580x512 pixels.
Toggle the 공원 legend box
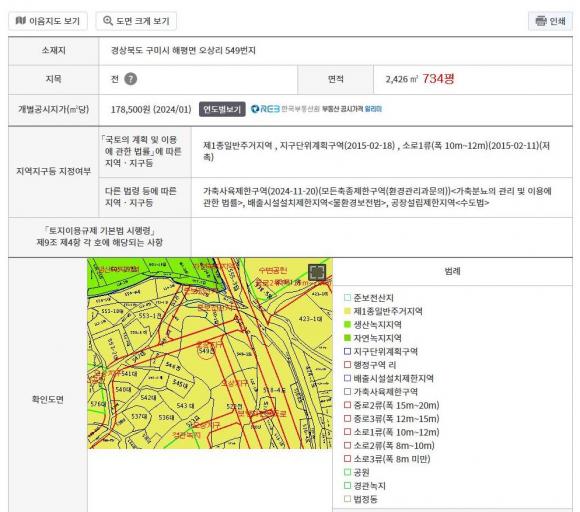tap(347, 472)
